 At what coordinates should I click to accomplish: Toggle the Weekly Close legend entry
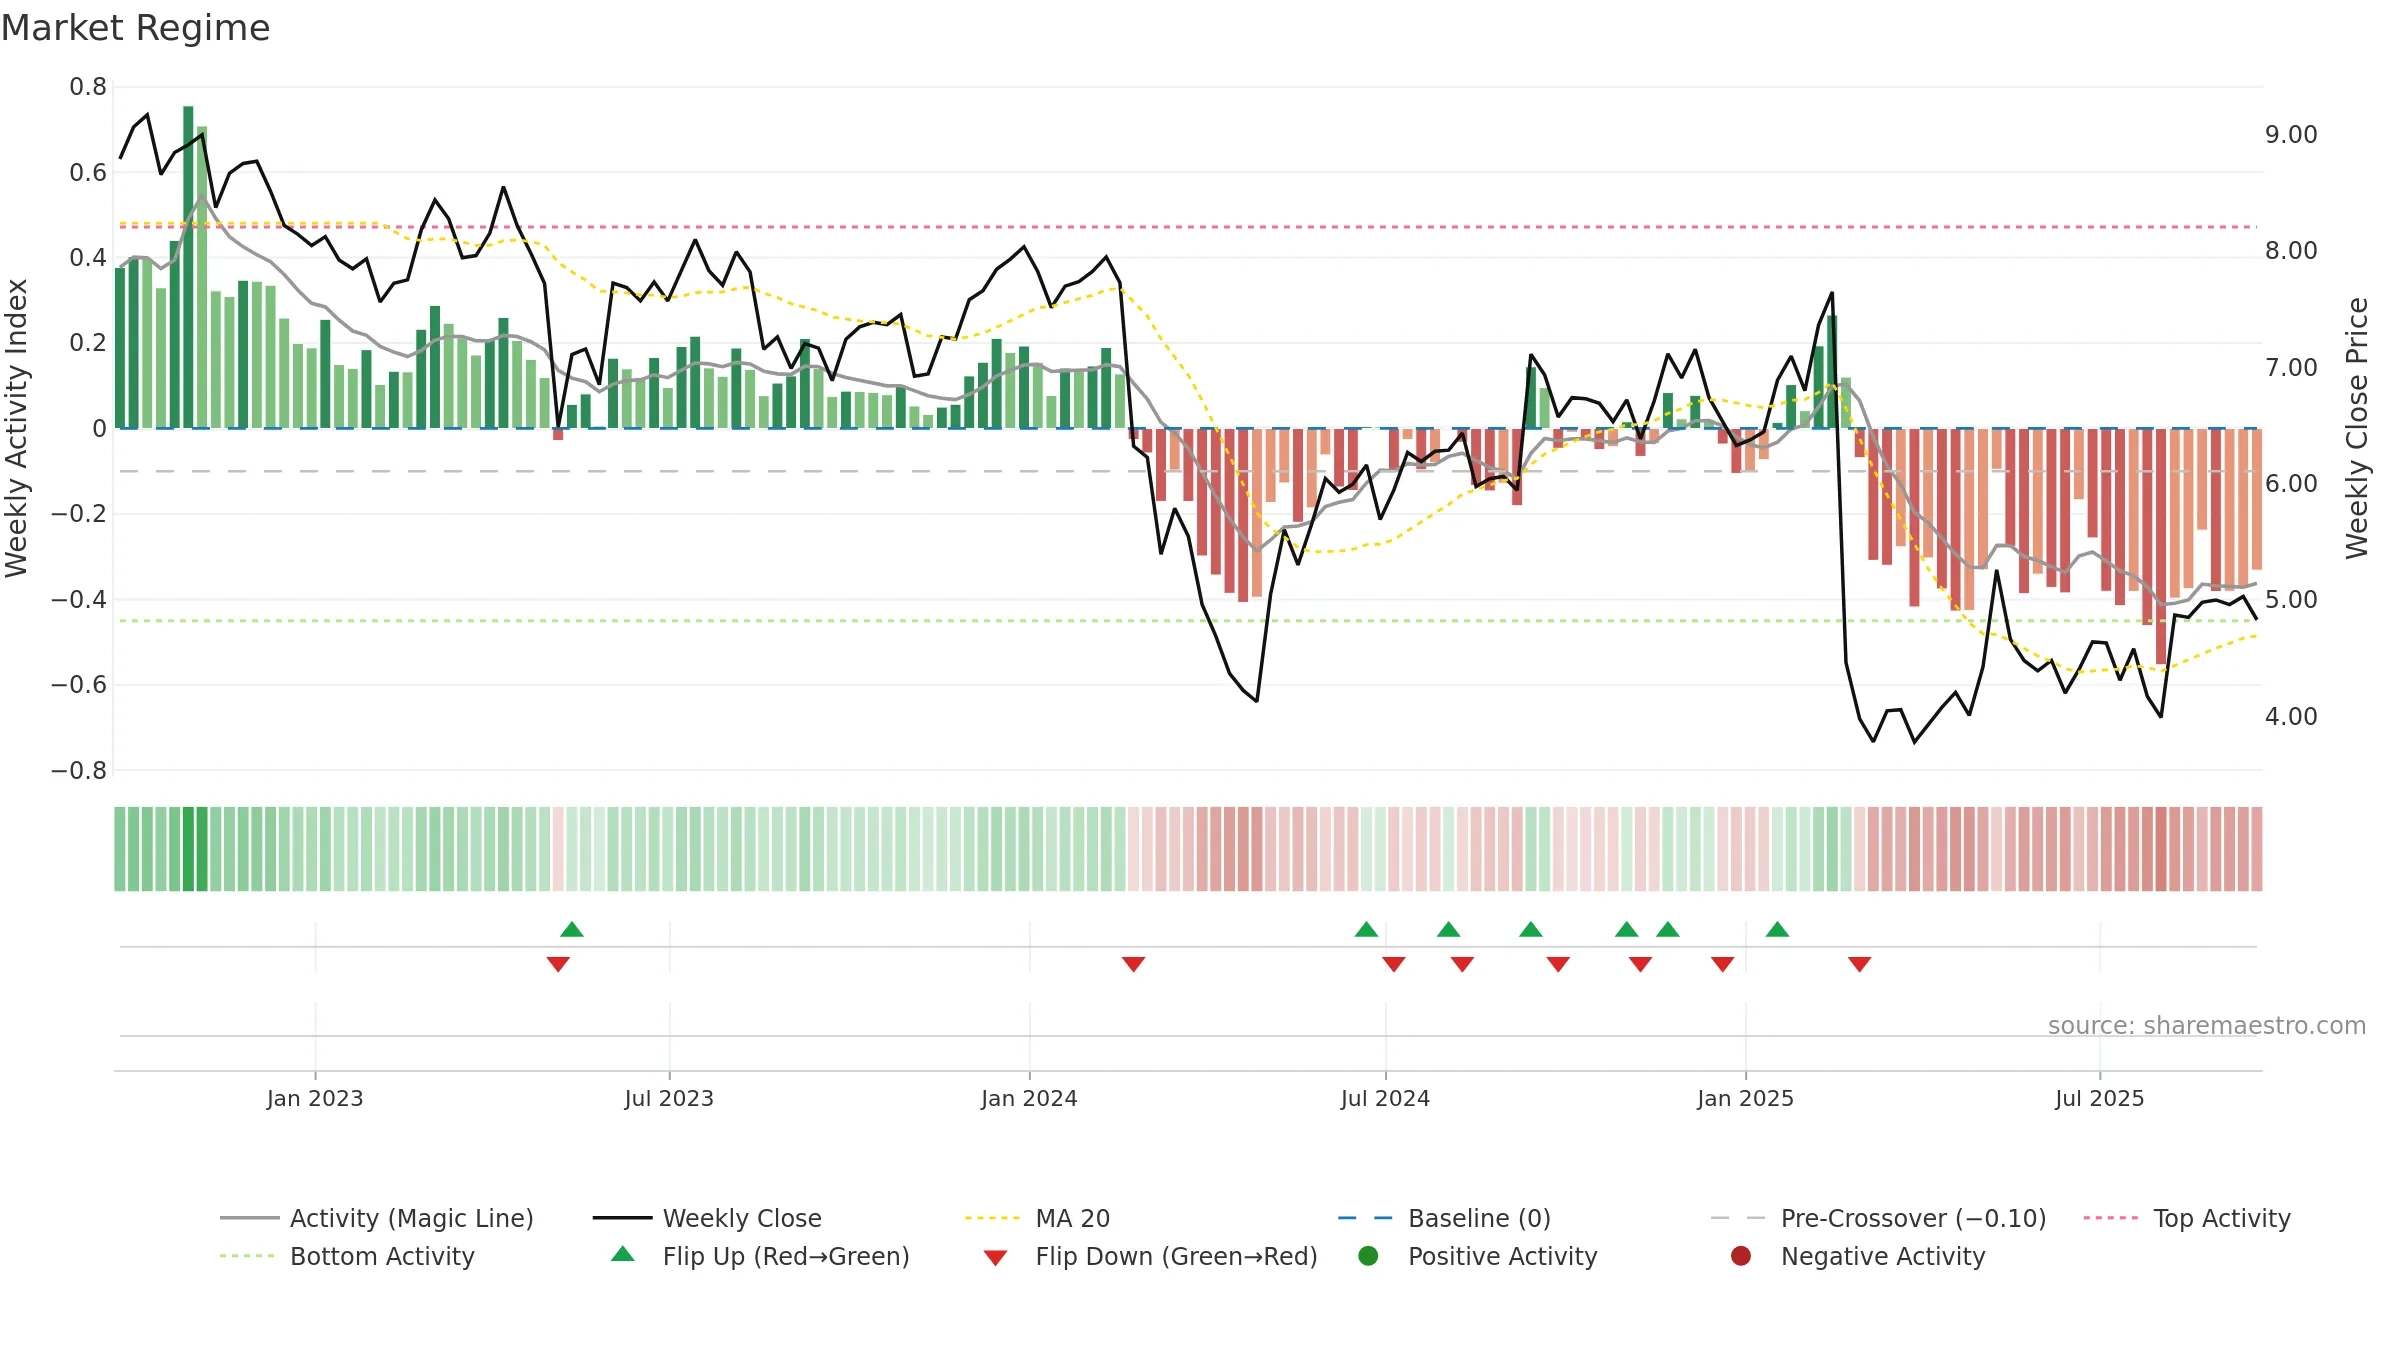(x=707, y=1218)
